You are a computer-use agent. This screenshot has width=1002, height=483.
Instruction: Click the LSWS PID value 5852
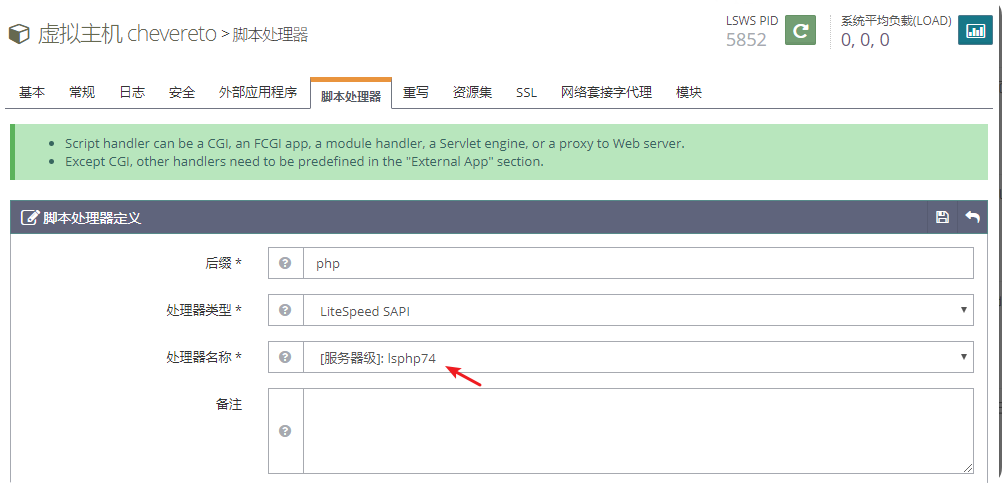click(x=746, y=40)
